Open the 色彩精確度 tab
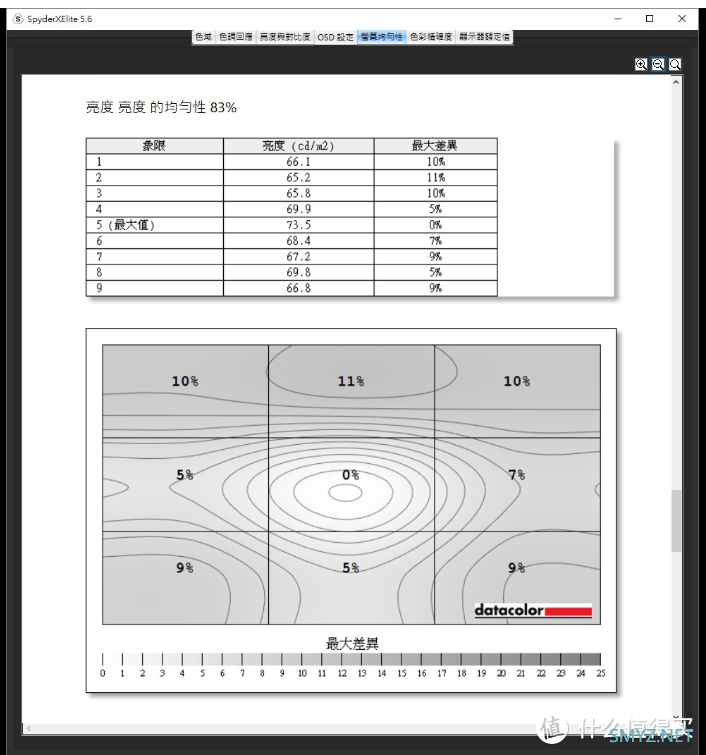Viewport: 706px width, 755px height. point(431,37)
